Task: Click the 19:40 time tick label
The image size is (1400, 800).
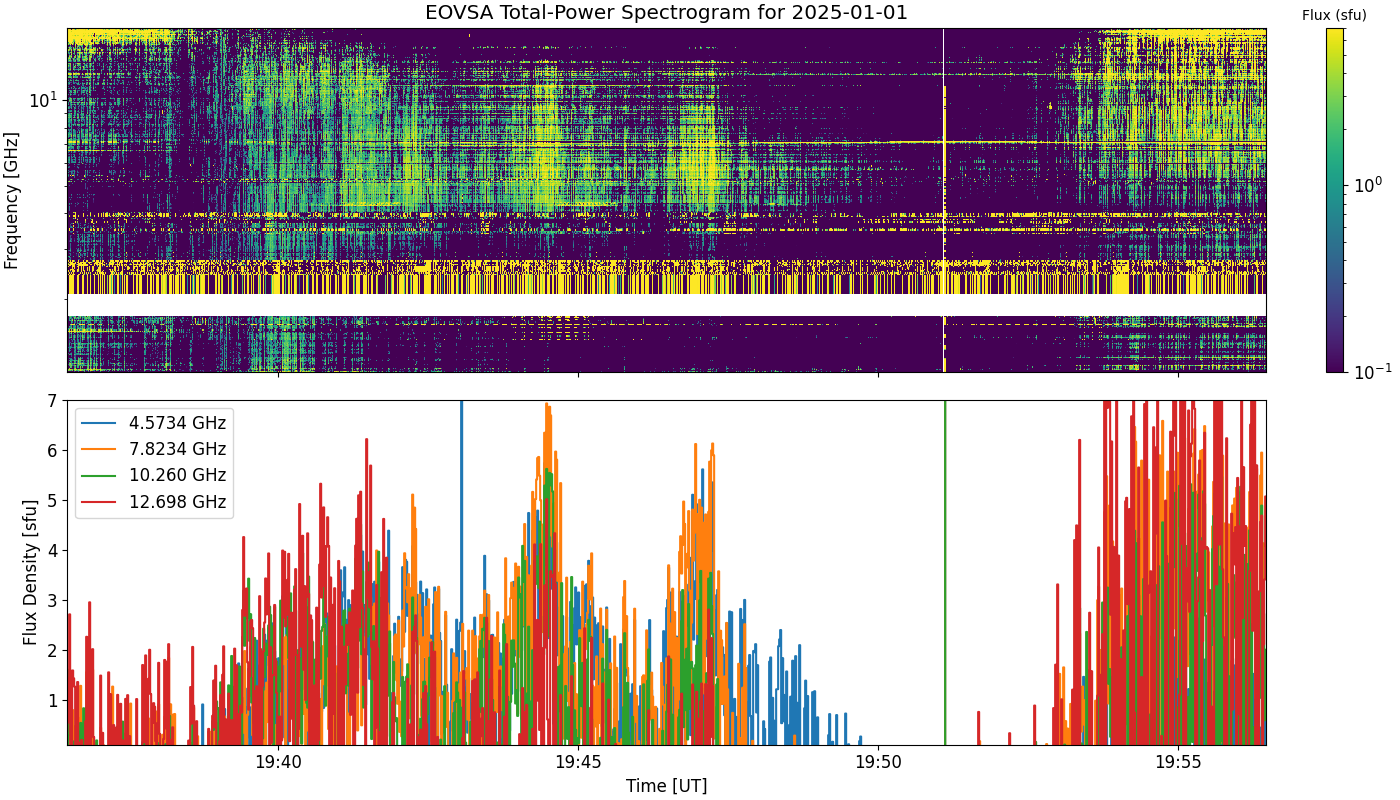Action: click(x=278, y=763)
